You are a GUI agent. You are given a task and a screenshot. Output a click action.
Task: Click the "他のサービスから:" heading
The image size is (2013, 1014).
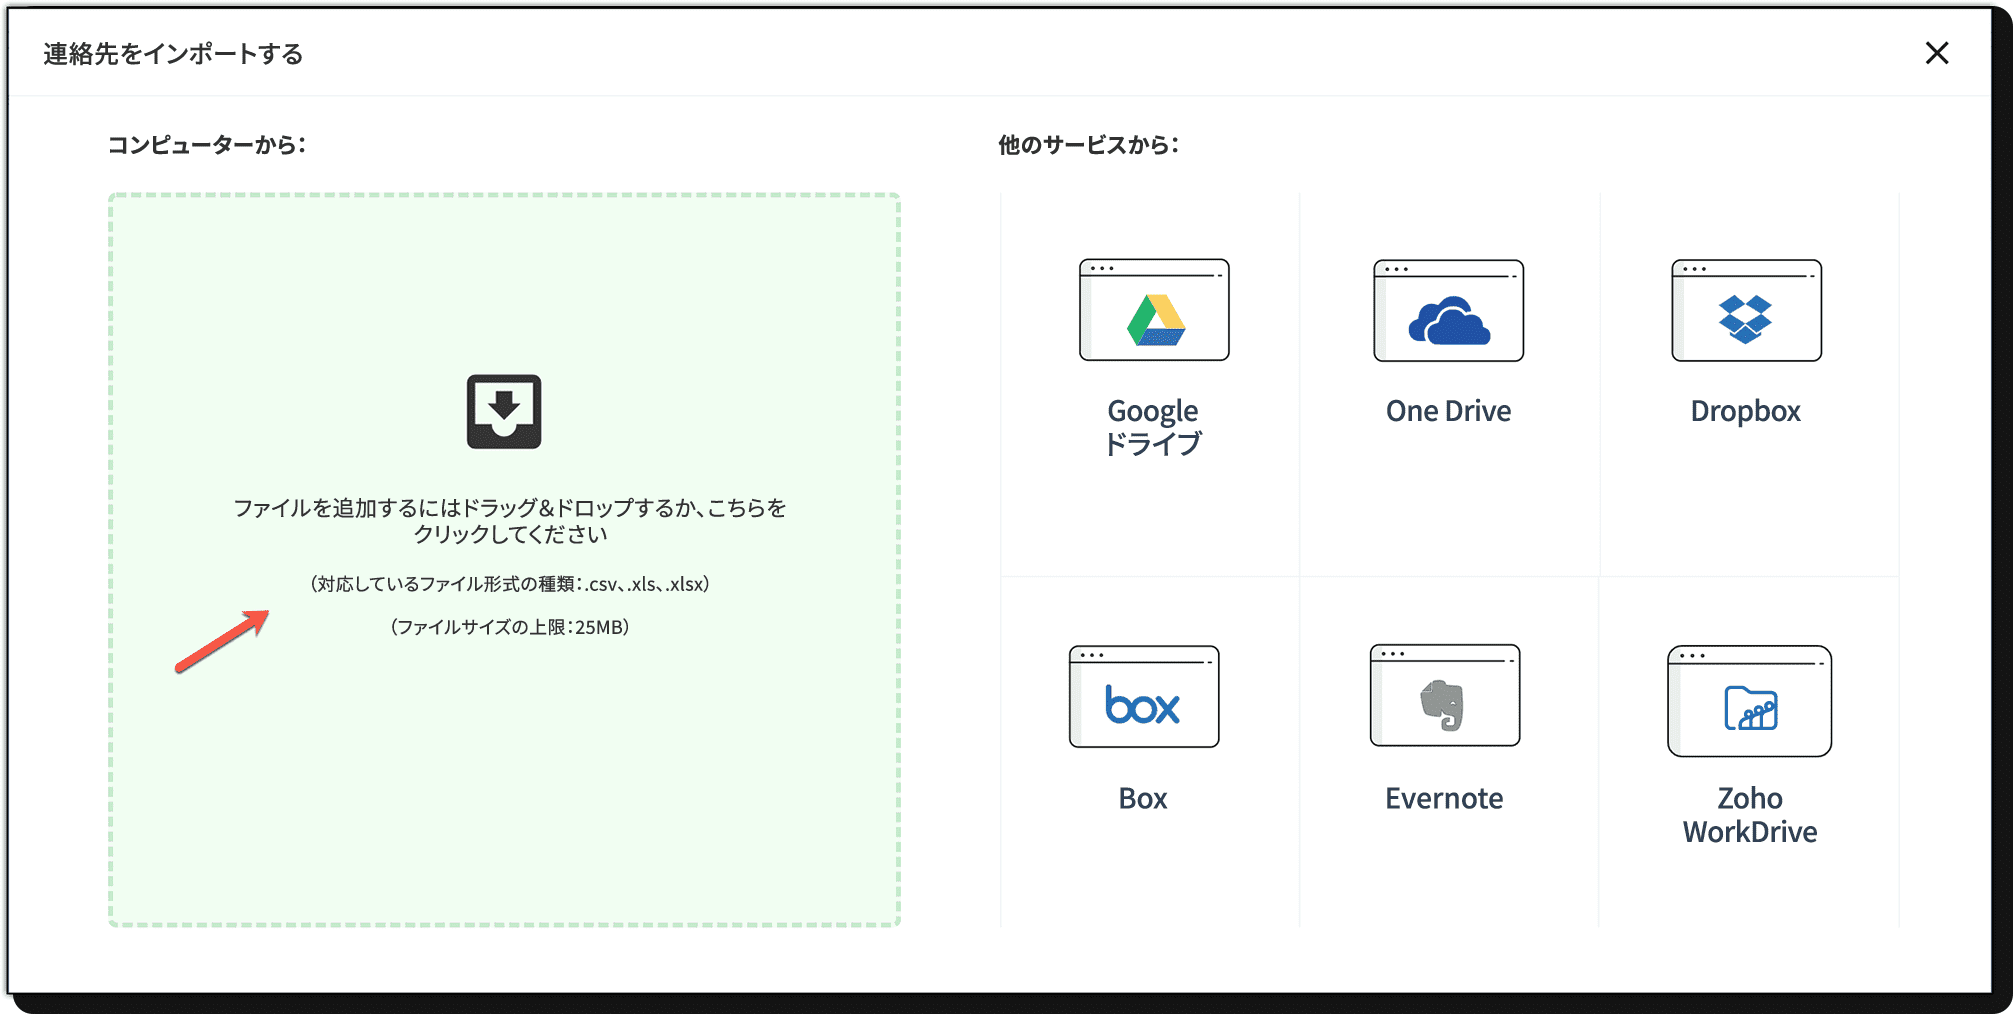click(1088, 145)
